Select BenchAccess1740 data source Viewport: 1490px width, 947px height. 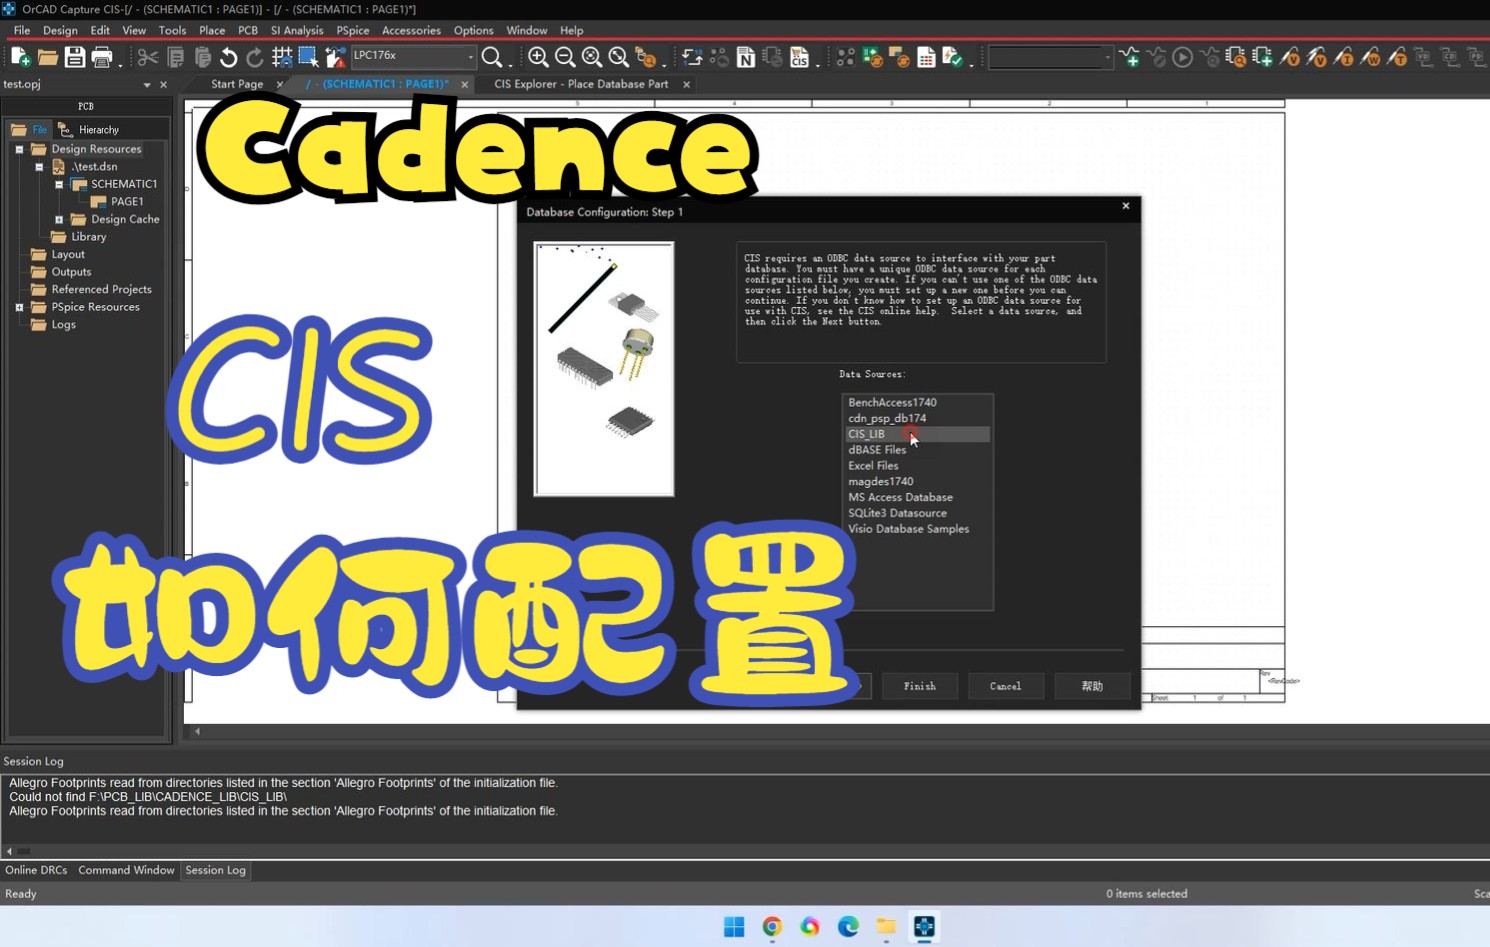pyautogui.click(x=892, y=402)
